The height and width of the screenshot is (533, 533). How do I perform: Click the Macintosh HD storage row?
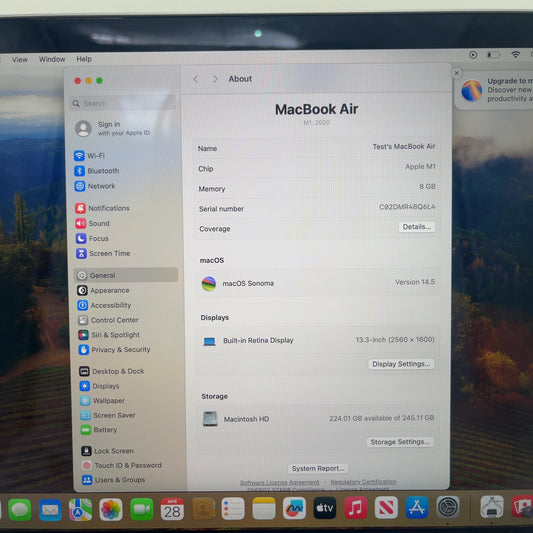[x=317, y=419]
